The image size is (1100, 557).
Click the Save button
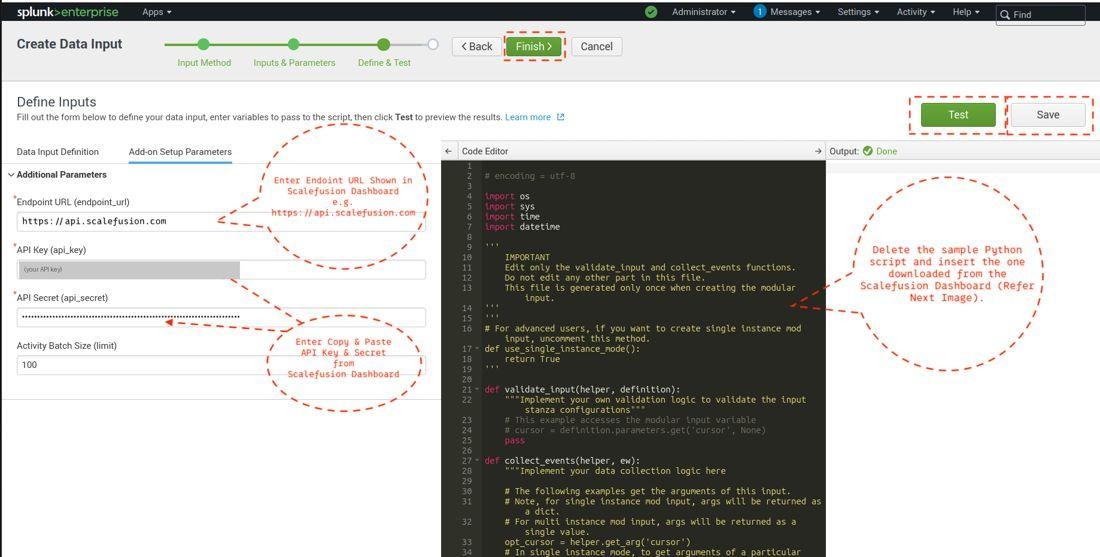(1048, 115)
